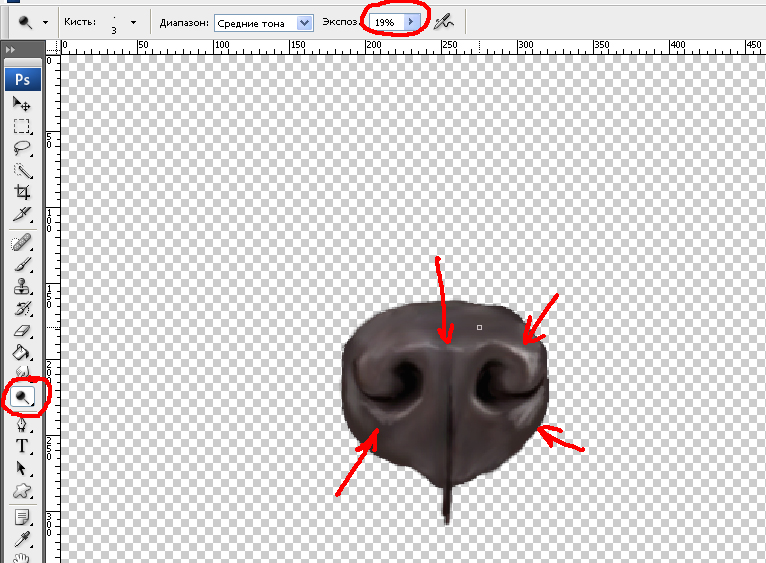The height and width of the screenshot is (563, 766).
Task: Activate the Crop tool
Action: pos(21,192)
